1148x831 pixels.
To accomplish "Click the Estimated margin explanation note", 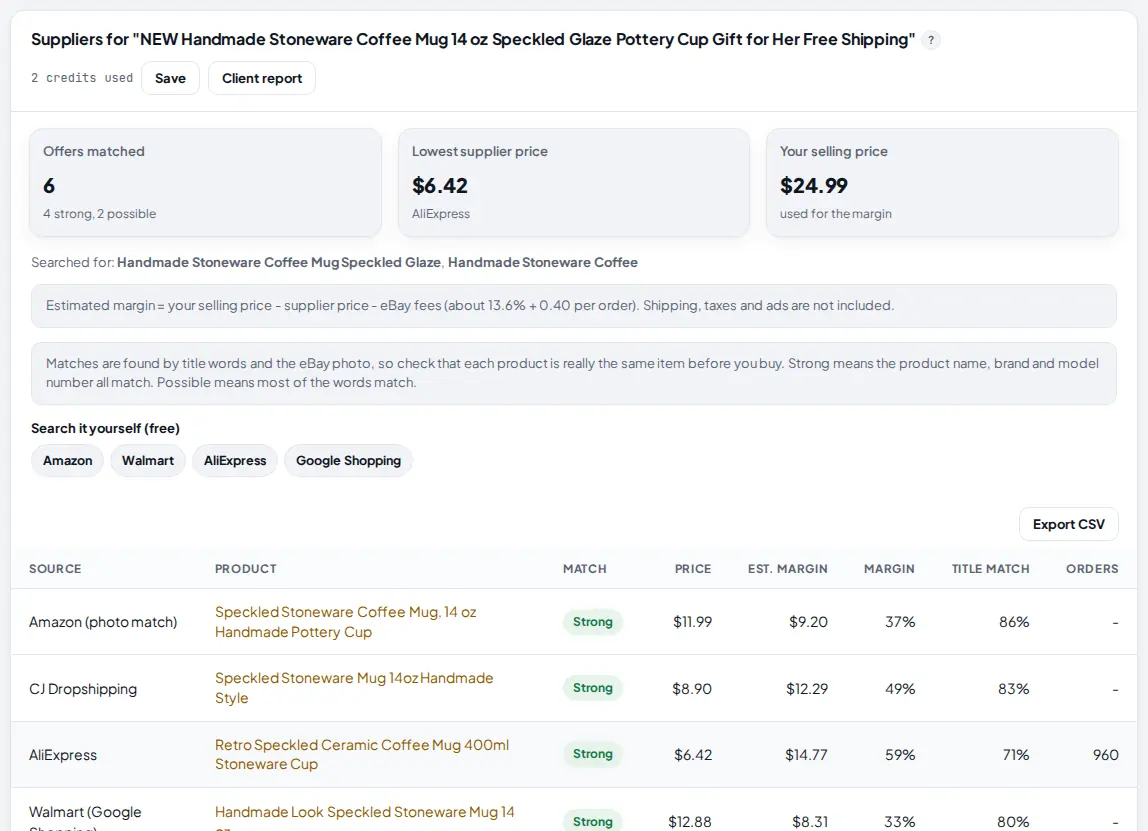I will 573,306.
